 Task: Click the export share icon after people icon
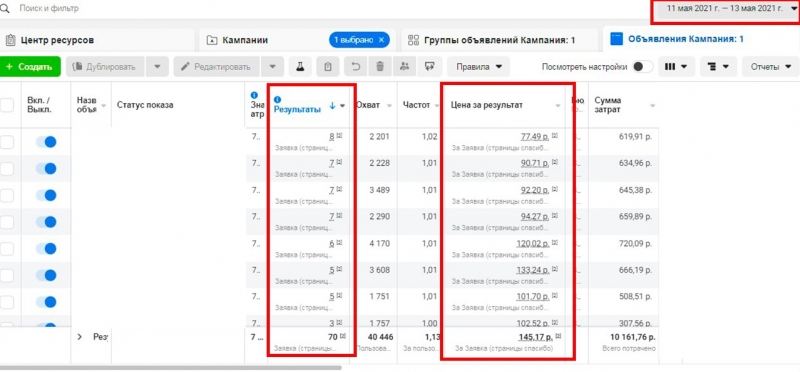[x=430, y=67]
